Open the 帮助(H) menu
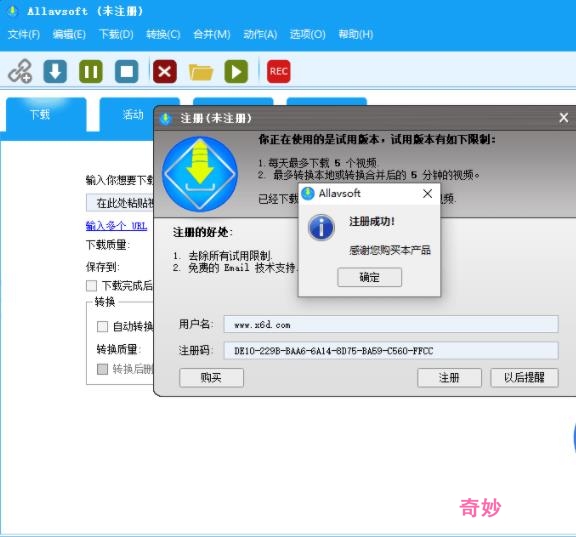 (x=356, y=35)
